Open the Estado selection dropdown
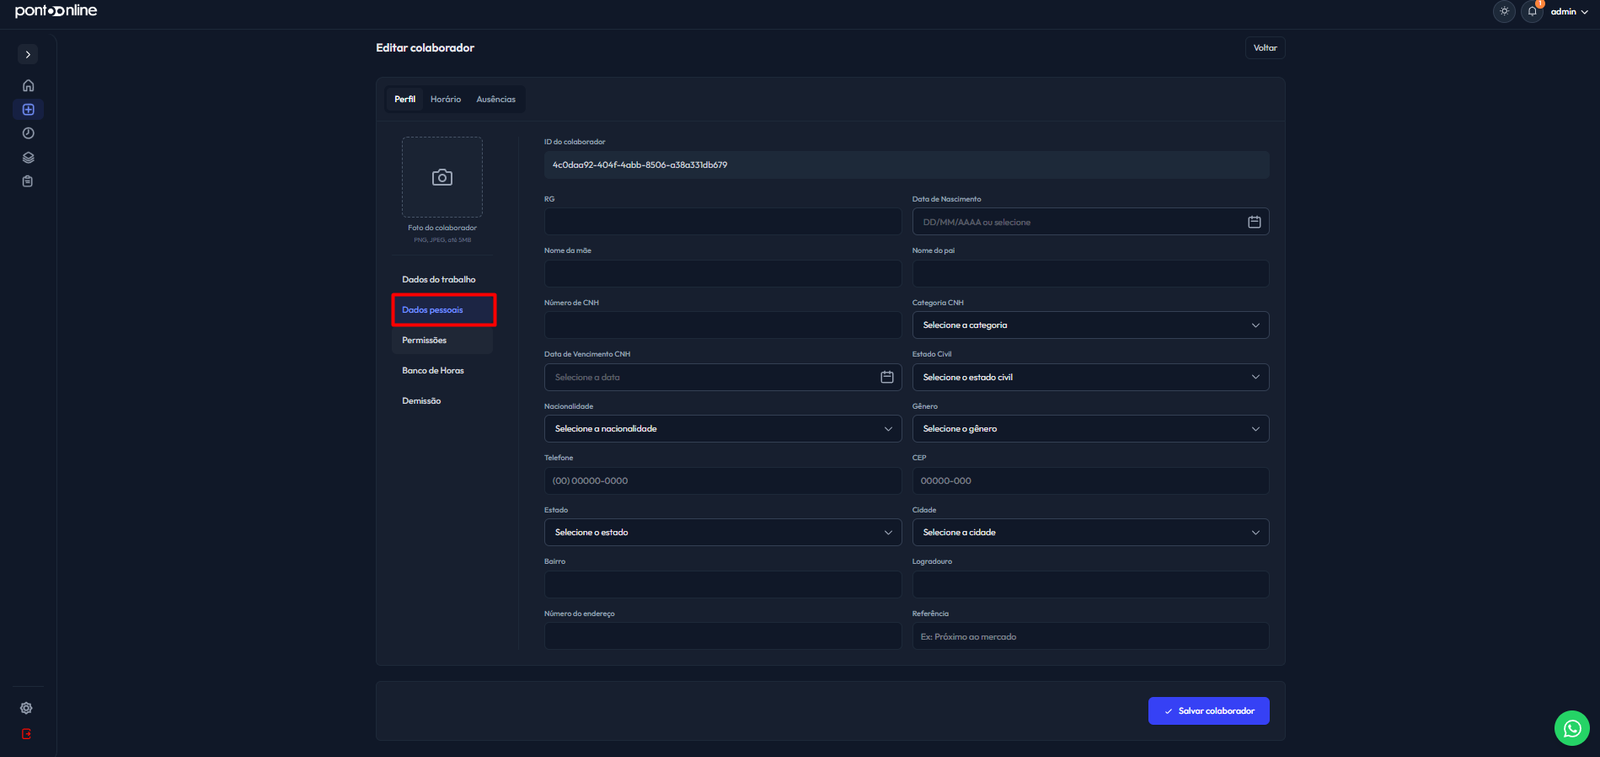The height and width of the screenshot is (757, 1600). [x=723, y=532]
